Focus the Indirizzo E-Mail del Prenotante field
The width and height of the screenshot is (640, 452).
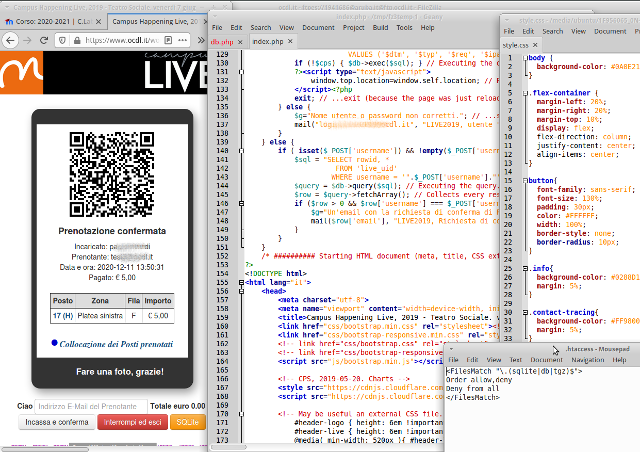click(91, 406)
